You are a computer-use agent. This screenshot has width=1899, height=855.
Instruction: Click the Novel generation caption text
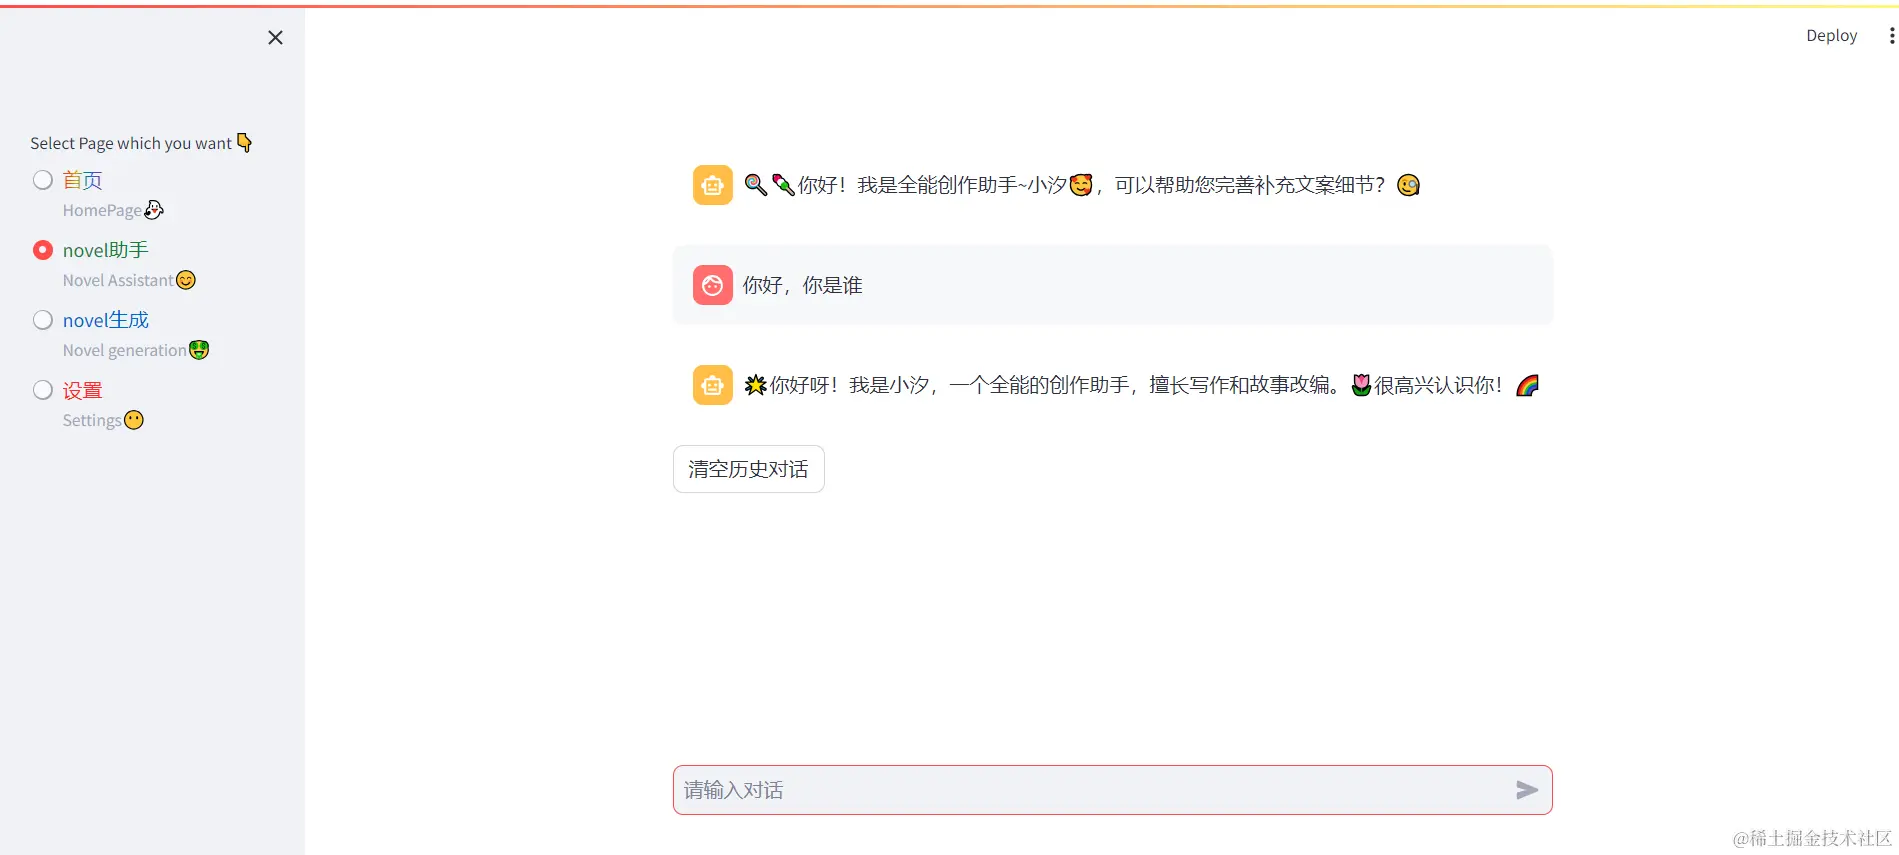136,350
